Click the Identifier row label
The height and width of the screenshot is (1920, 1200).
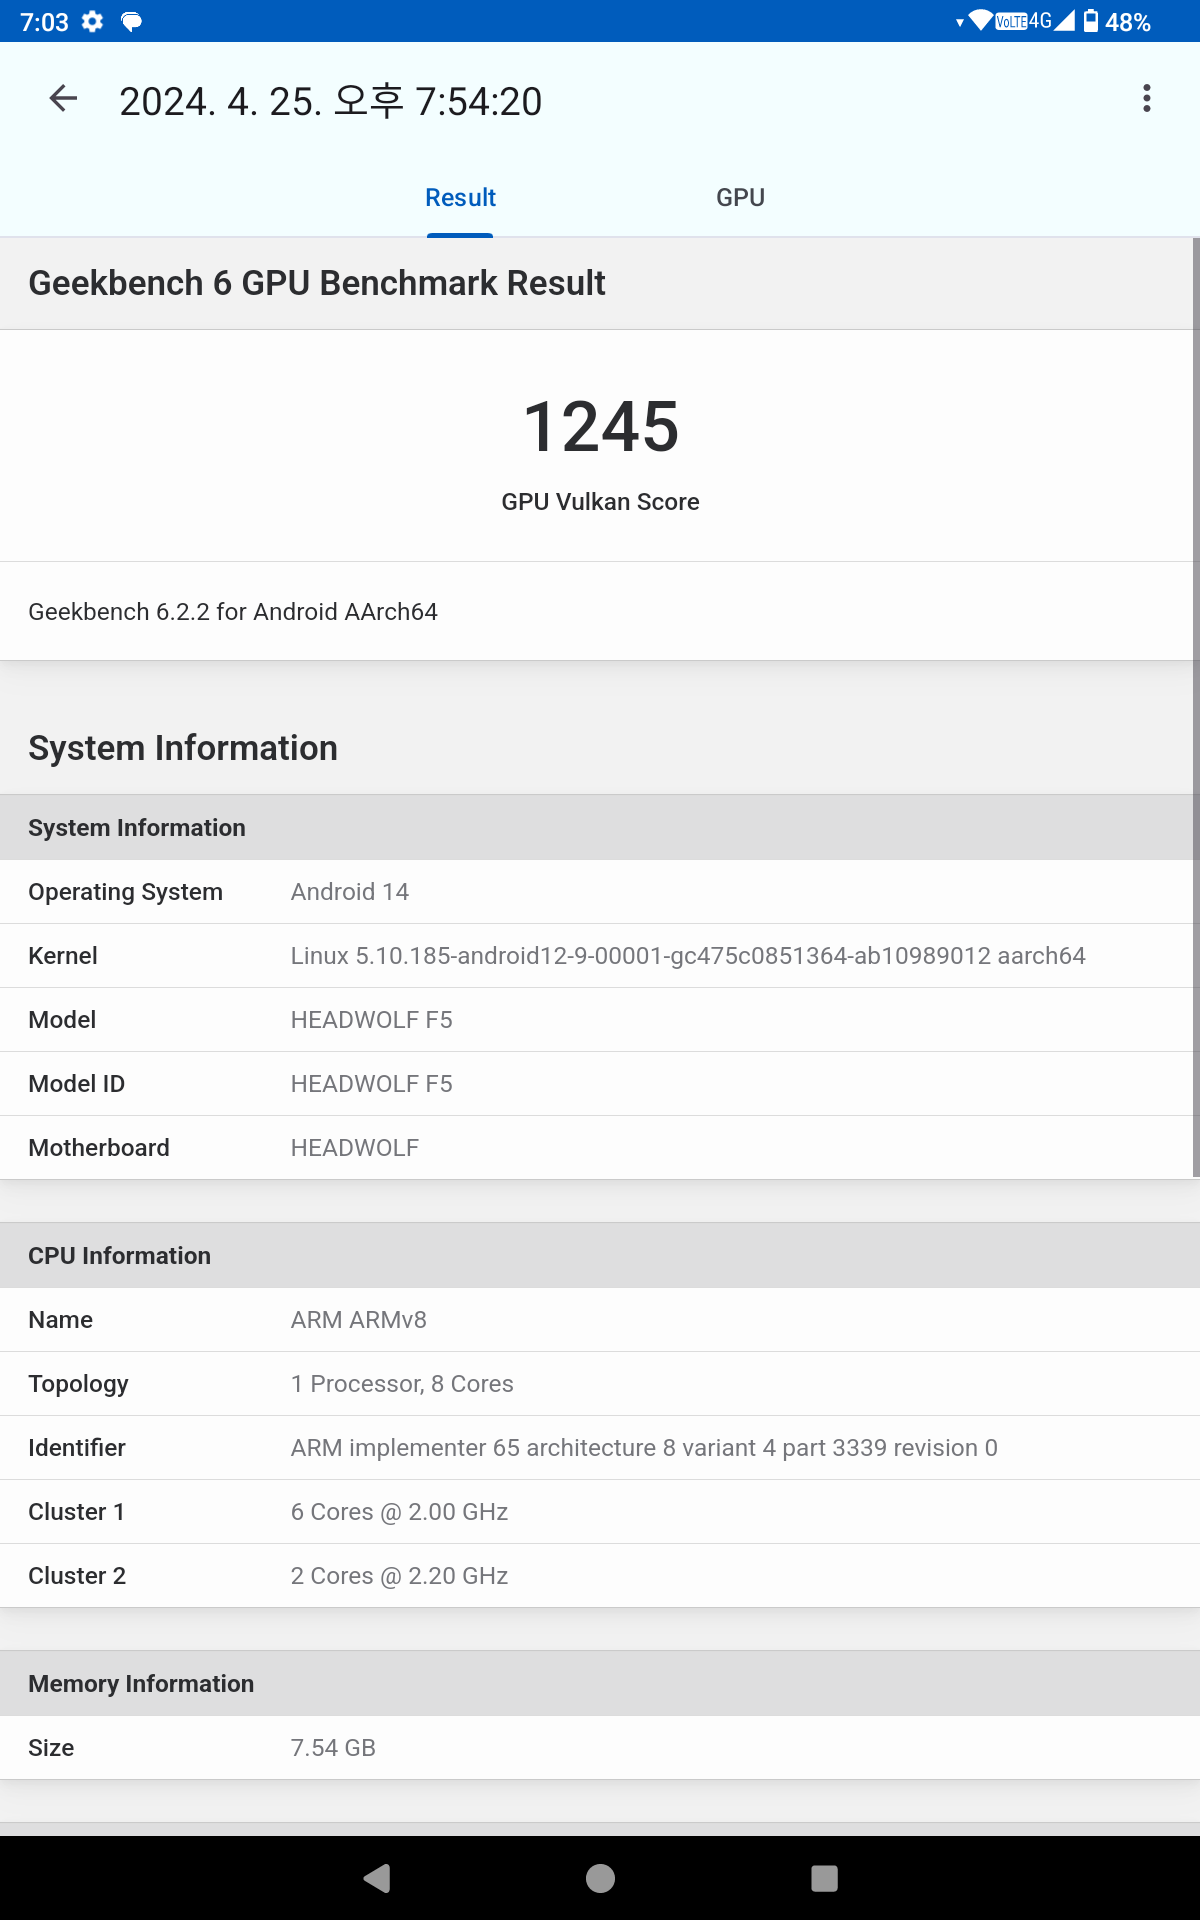(x=77, y=1448)
